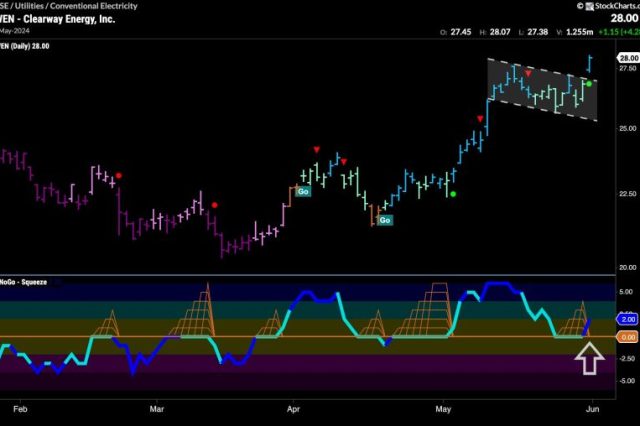Select the red dot marker in late February
The width and height of the screenshot is (640, 426).
coord(118,176)
